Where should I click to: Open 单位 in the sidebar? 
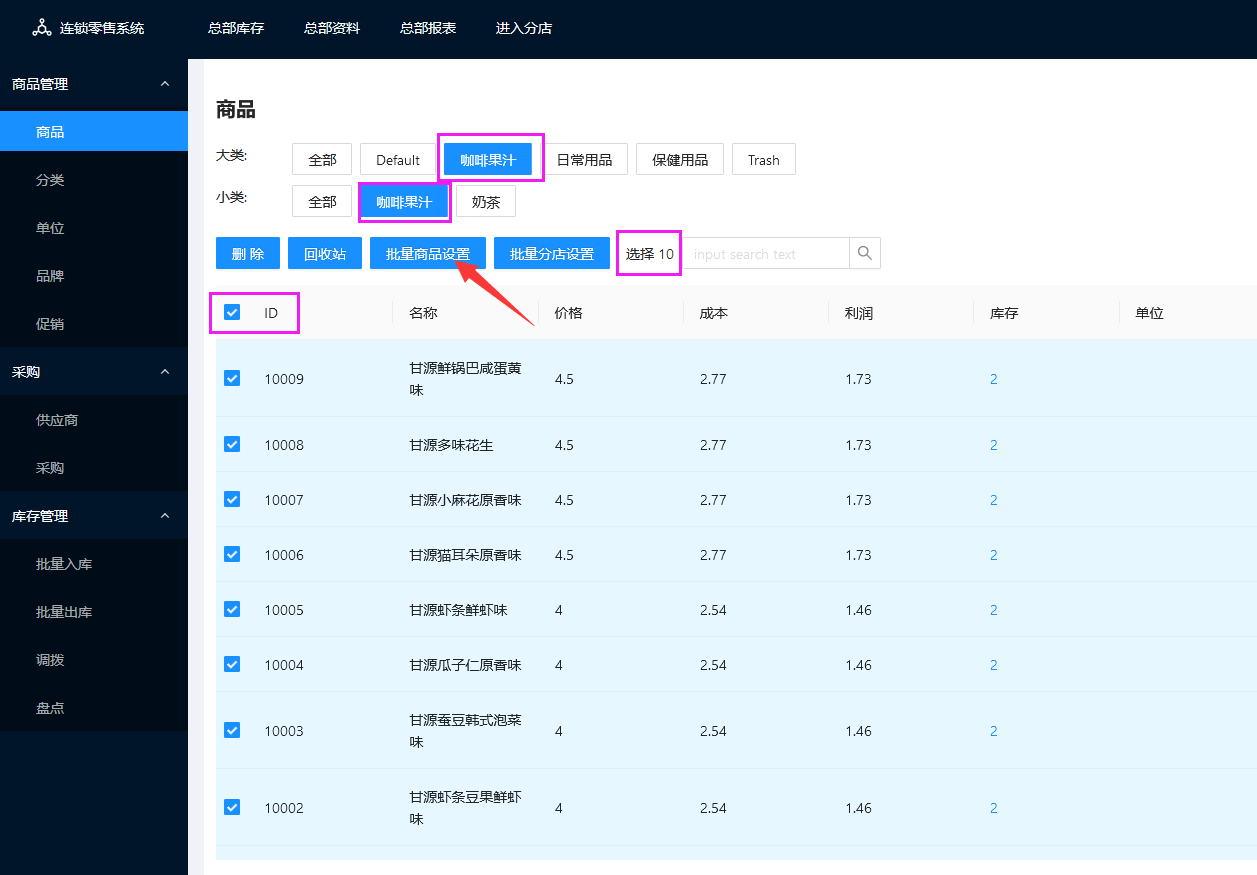94,228
